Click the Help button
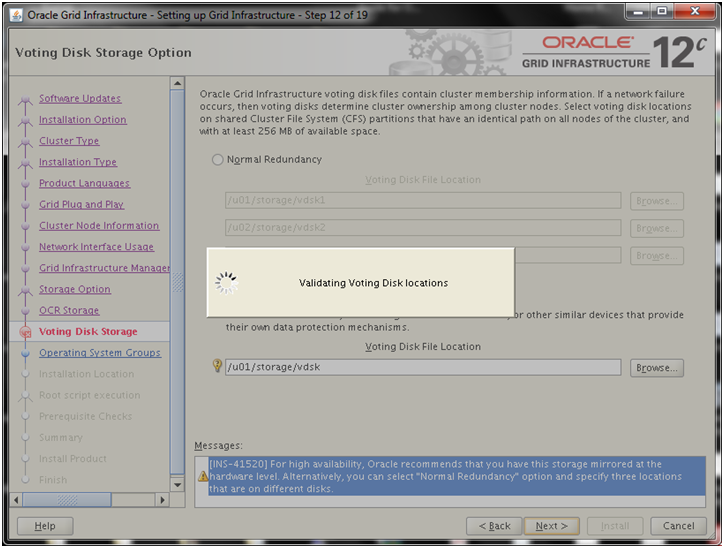Viewport: 724px width, 548px height. tap(45, 526)
